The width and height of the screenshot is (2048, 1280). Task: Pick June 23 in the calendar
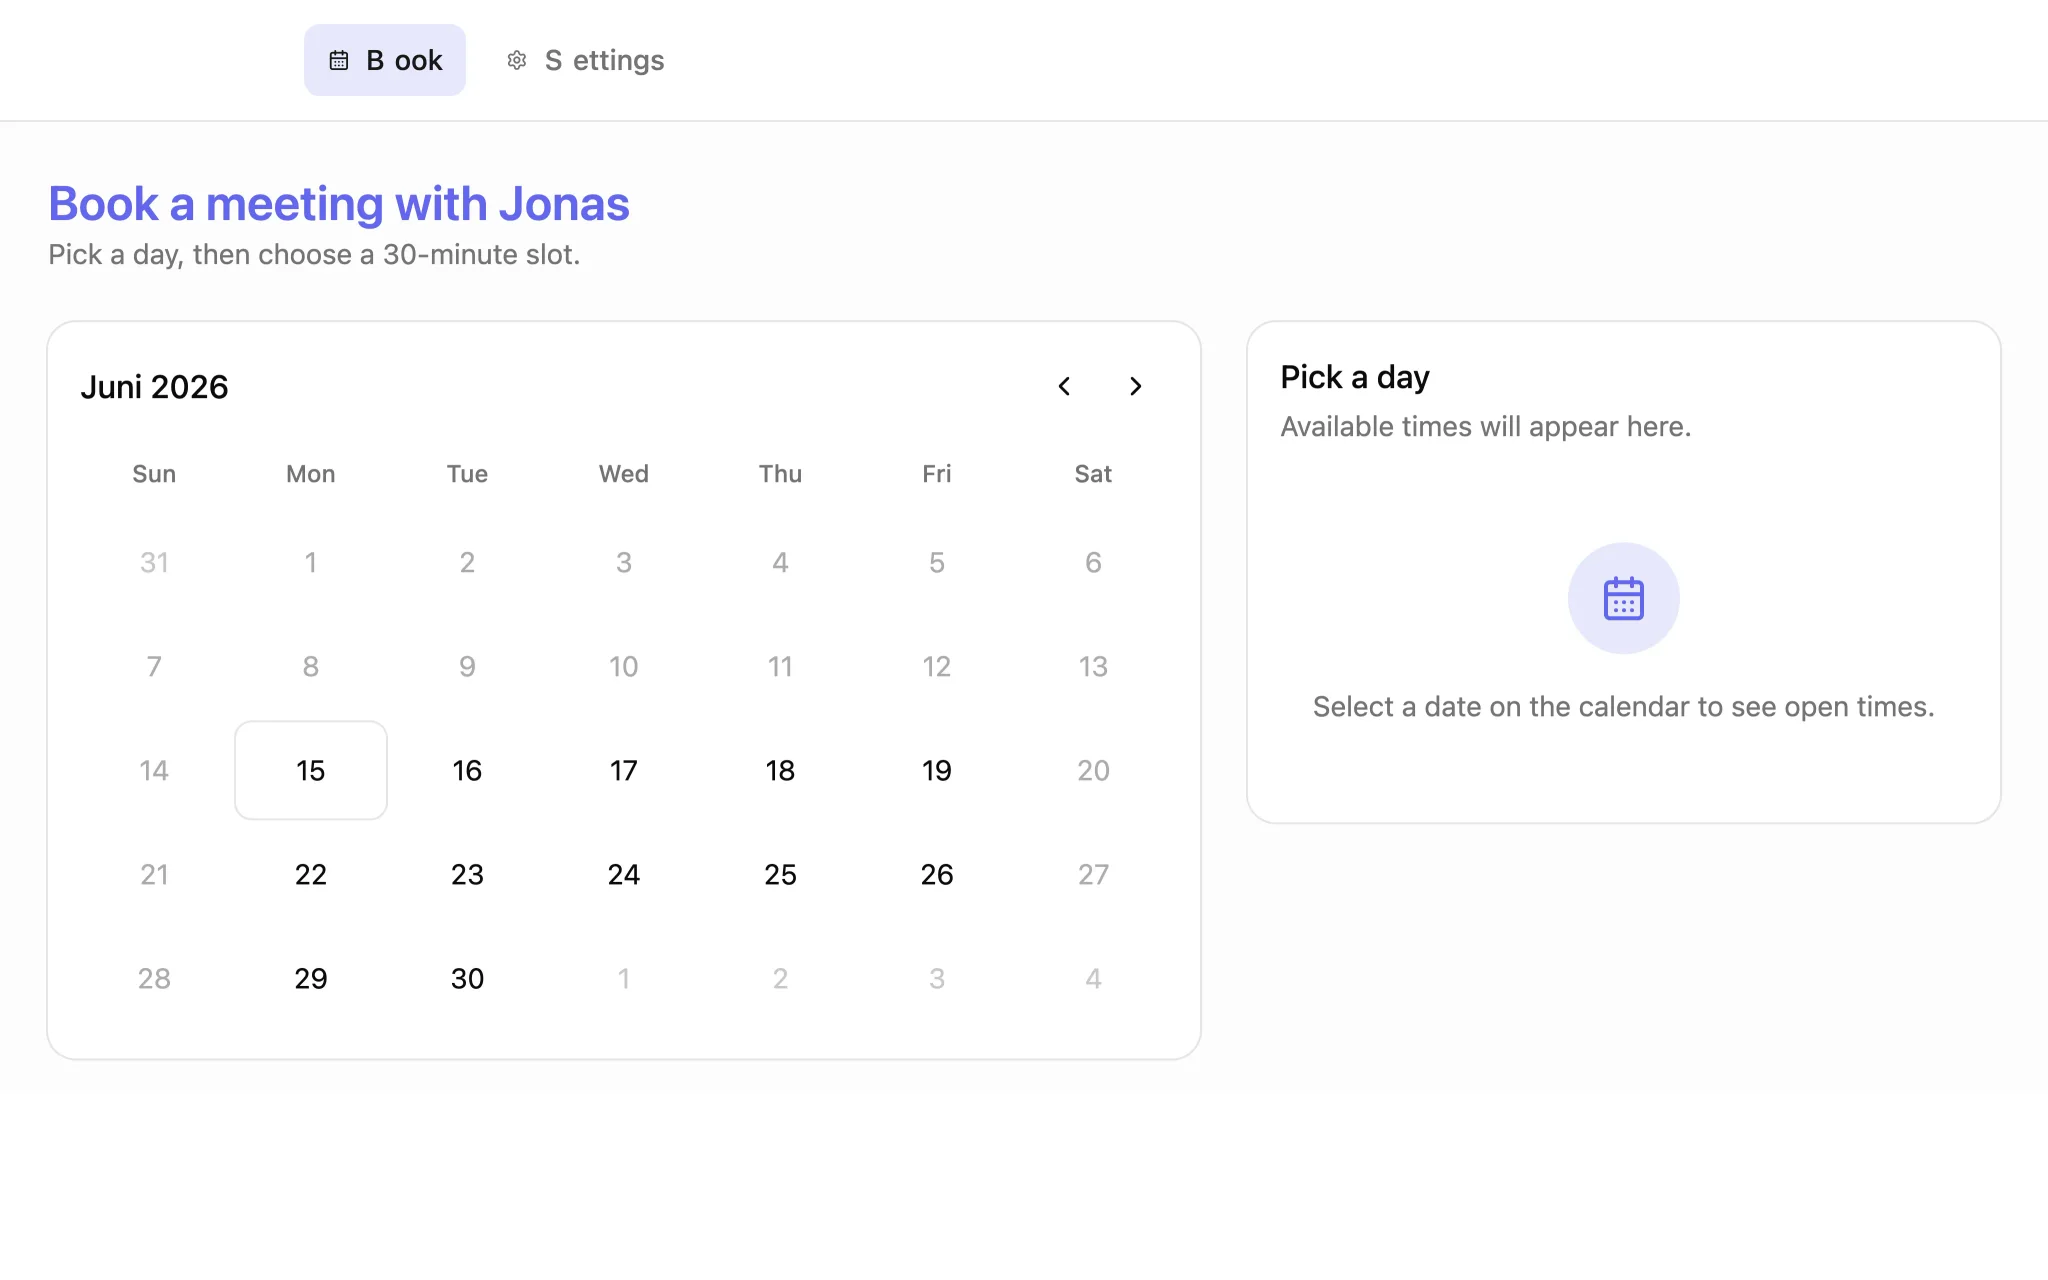click(467, 874)
